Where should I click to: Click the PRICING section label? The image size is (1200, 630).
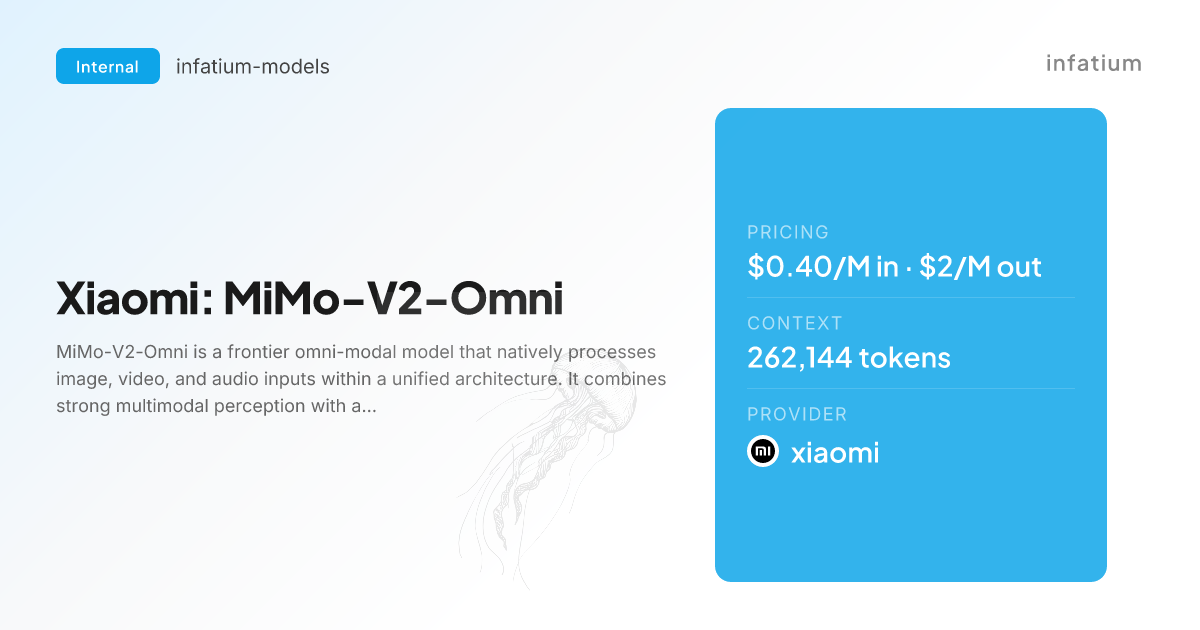click(x=788, y=232)
